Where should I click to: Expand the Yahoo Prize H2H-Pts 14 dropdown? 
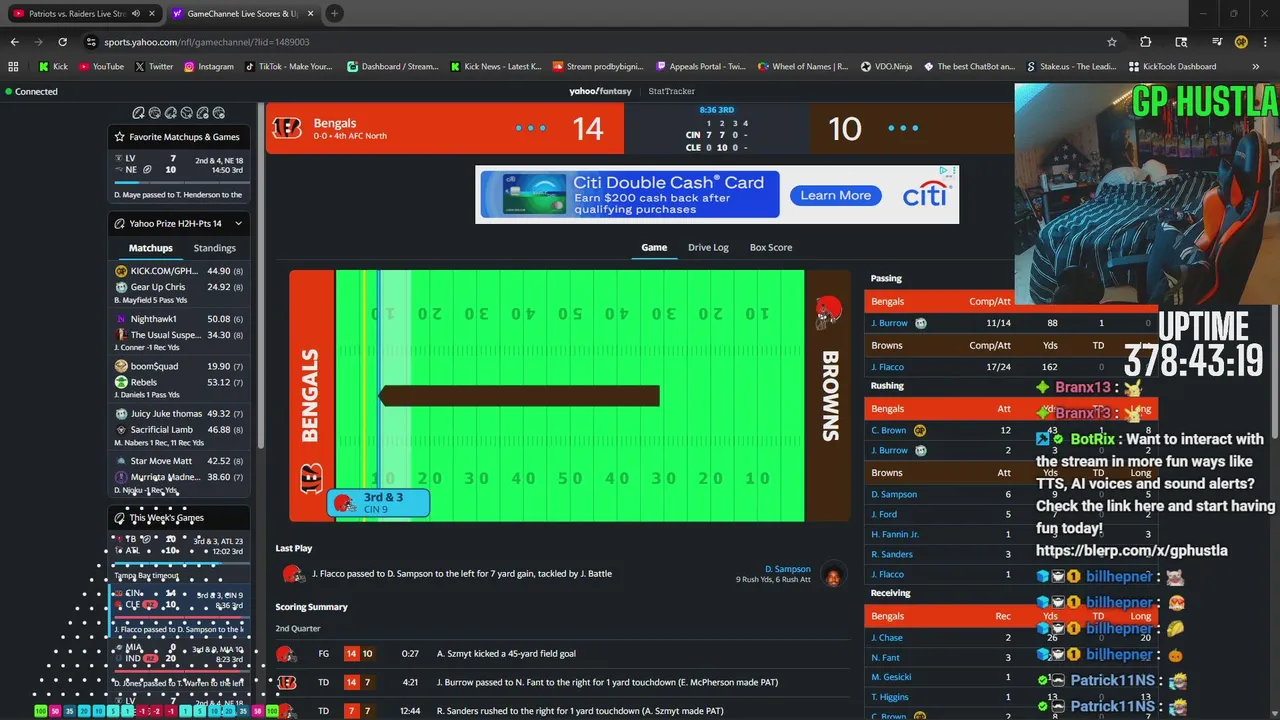pyautogui.click(x=238, y=223)
